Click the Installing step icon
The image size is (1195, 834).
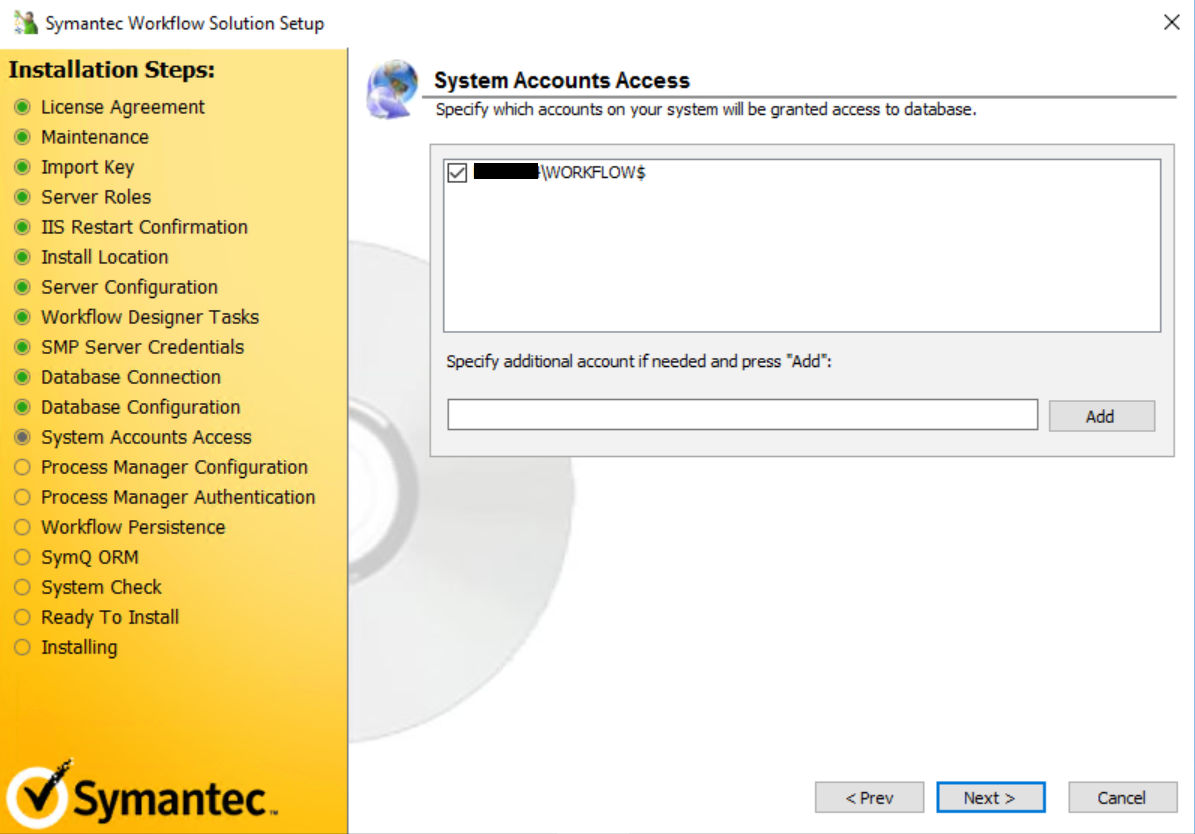point(23,647)
